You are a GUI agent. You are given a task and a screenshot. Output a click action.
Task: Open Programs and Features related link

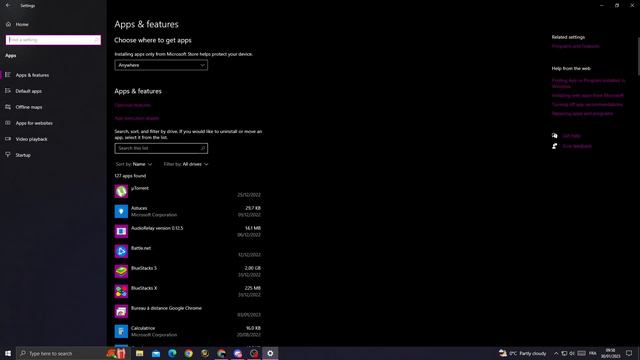[x=576, y=46]
